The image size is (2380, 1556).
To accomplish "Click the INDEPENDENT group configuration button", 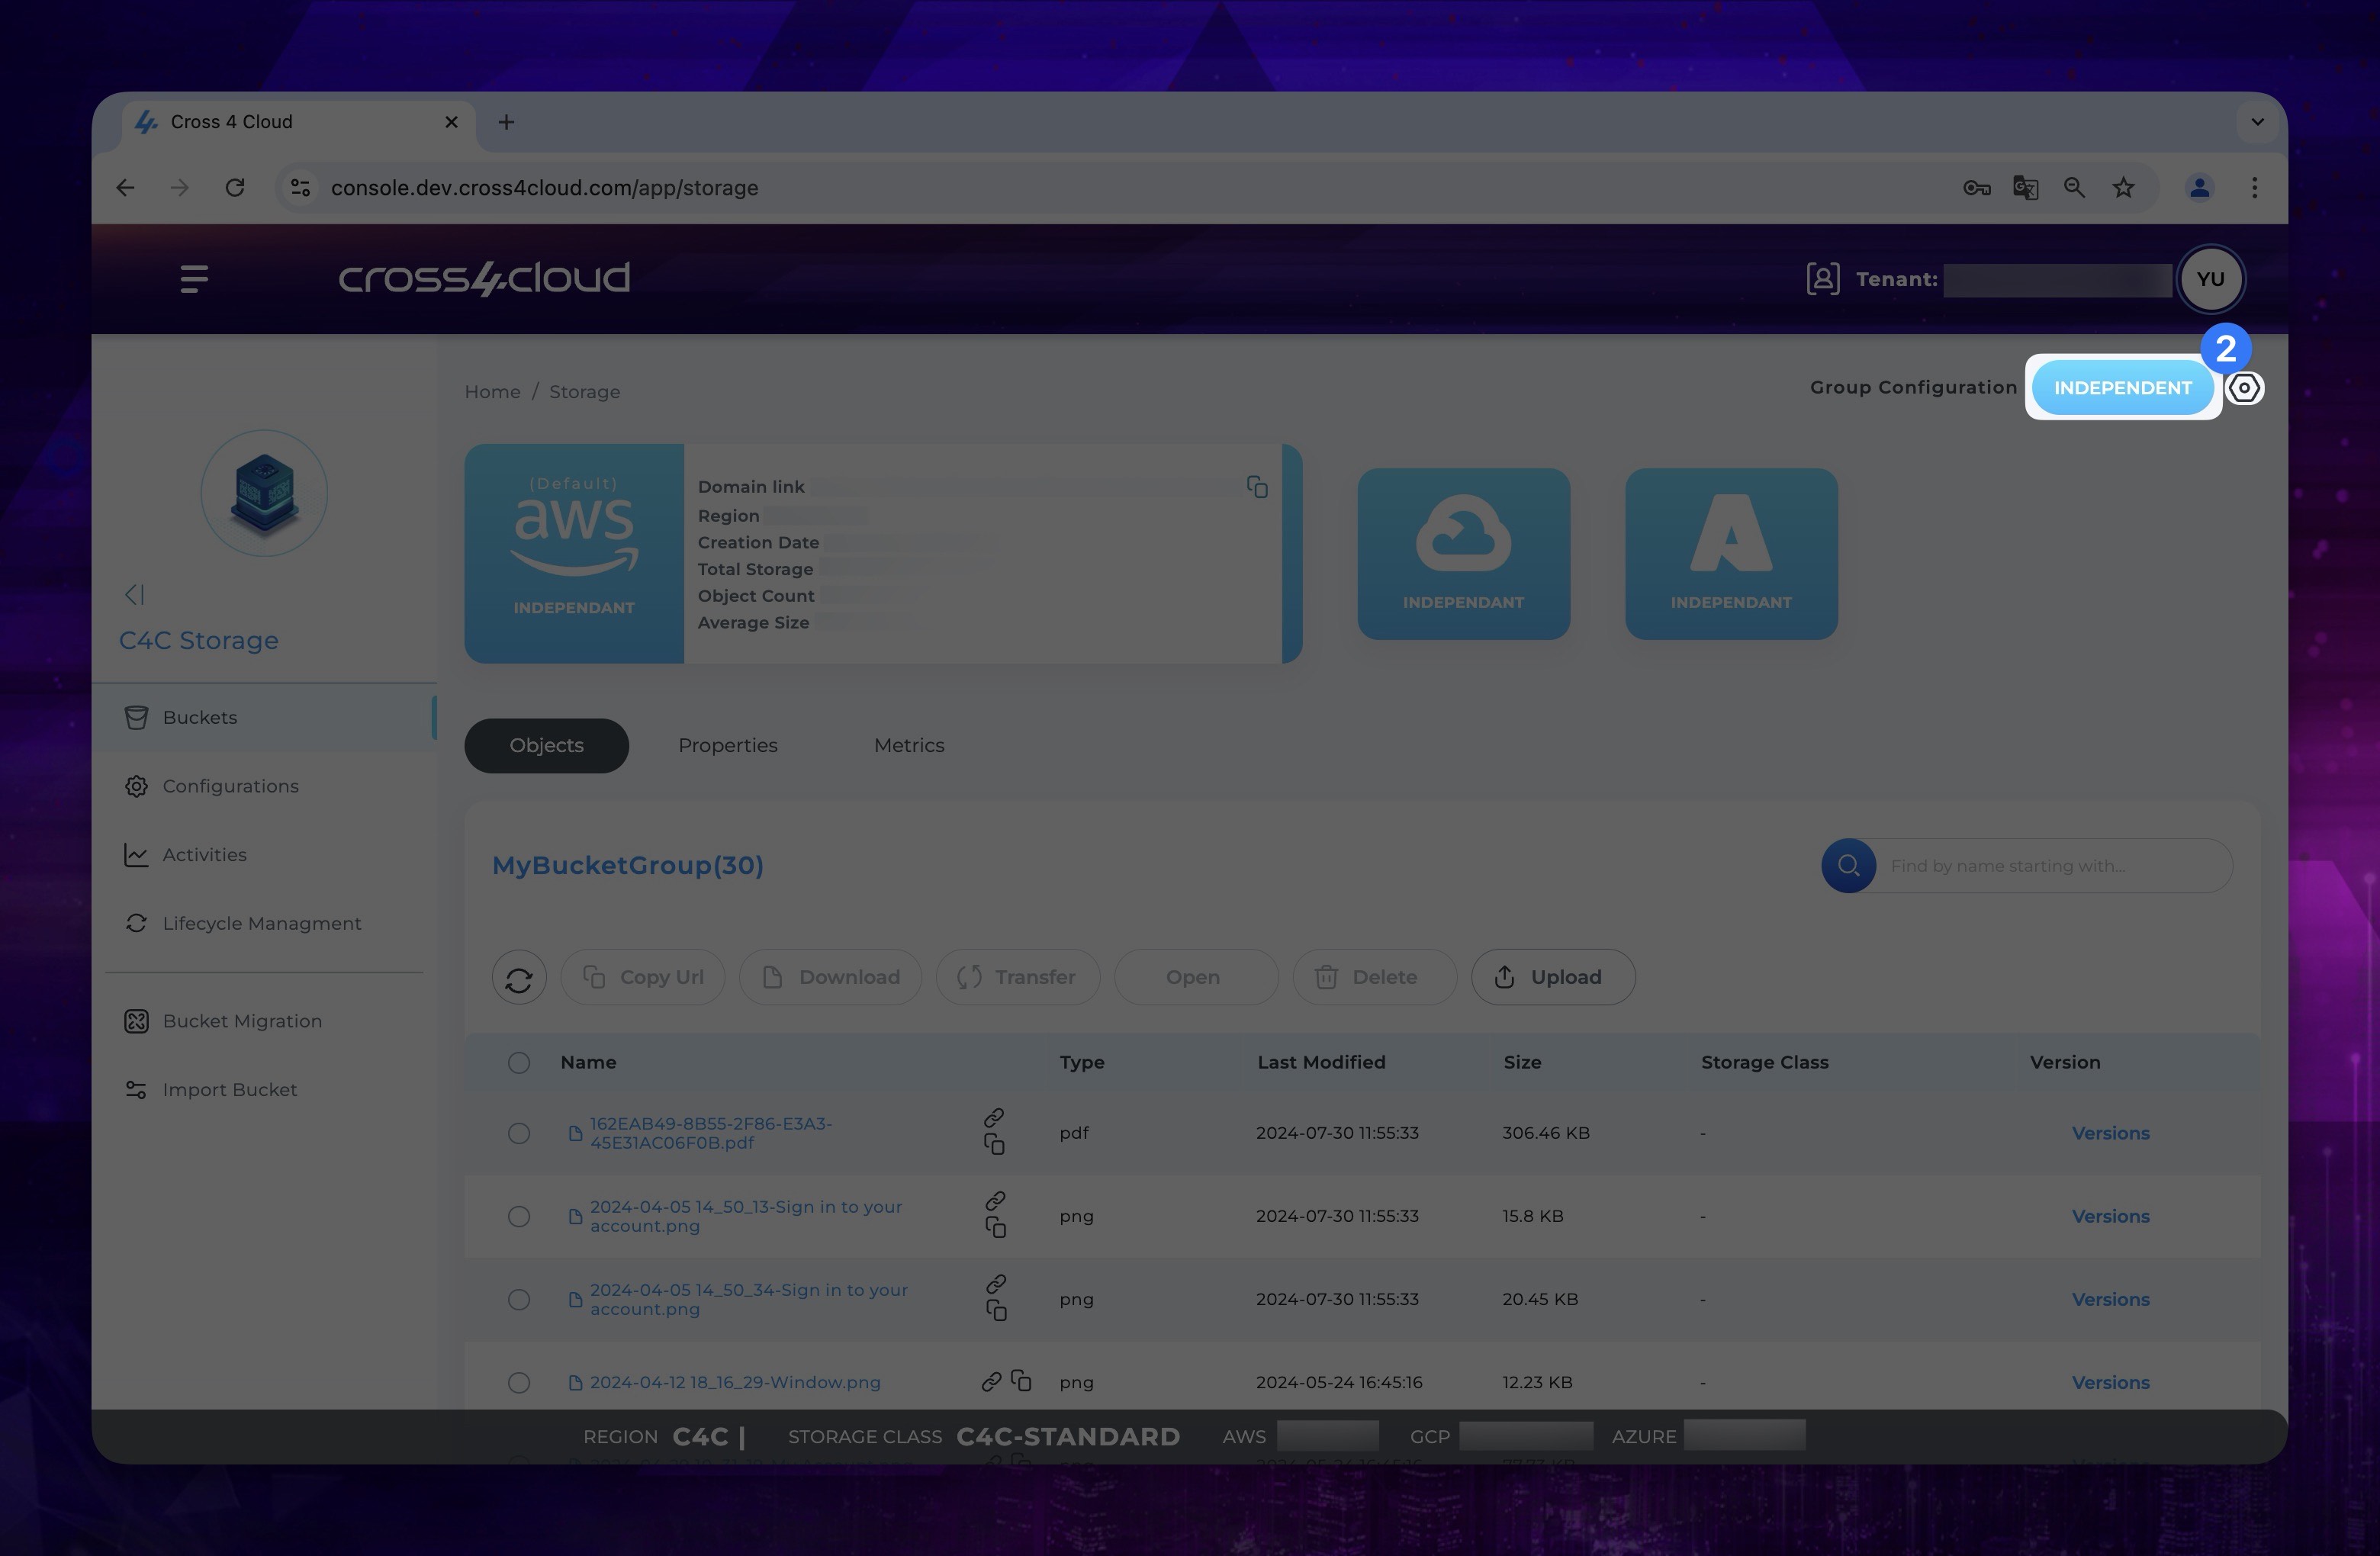I will tap(2122, 388).
